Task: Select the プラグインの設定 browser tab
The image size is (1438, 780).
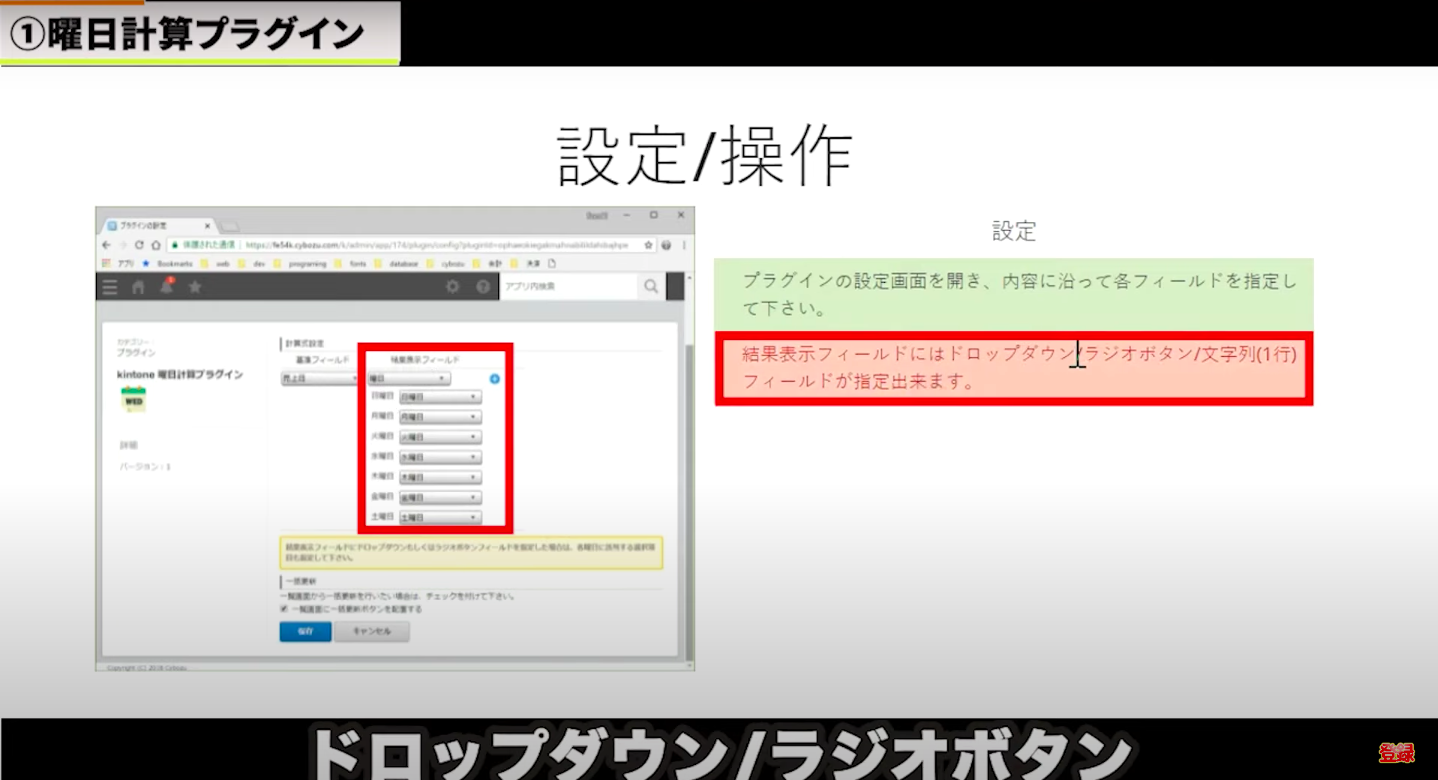Action: 158,225
